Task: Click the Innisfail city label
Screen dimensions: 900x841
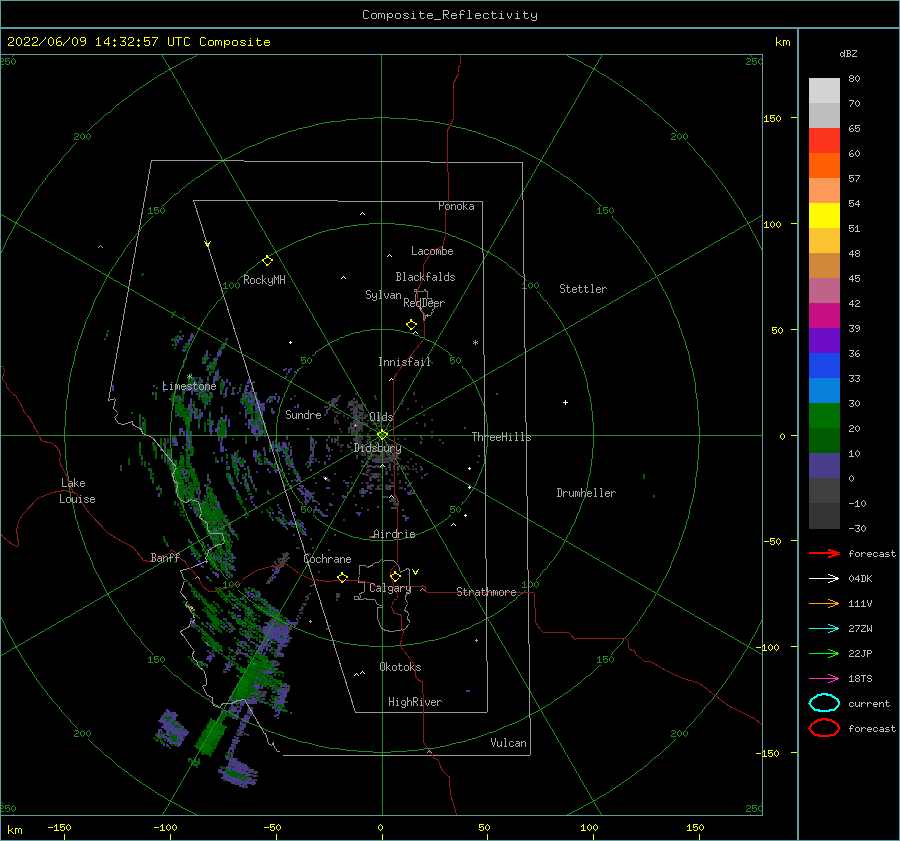Action: (405, 362)
